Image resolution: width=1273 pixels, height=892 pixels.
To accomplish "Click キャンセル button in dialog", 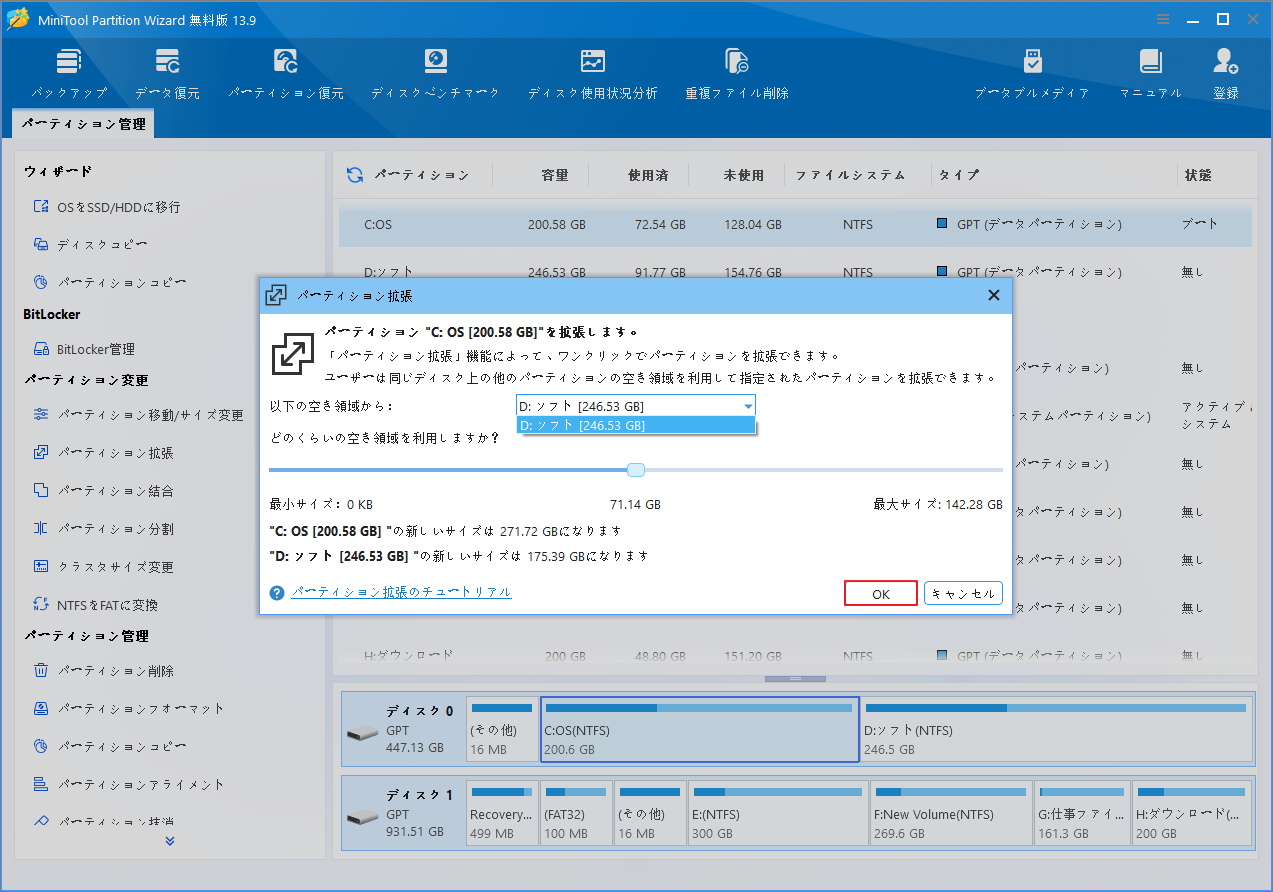I will [963, 594].
